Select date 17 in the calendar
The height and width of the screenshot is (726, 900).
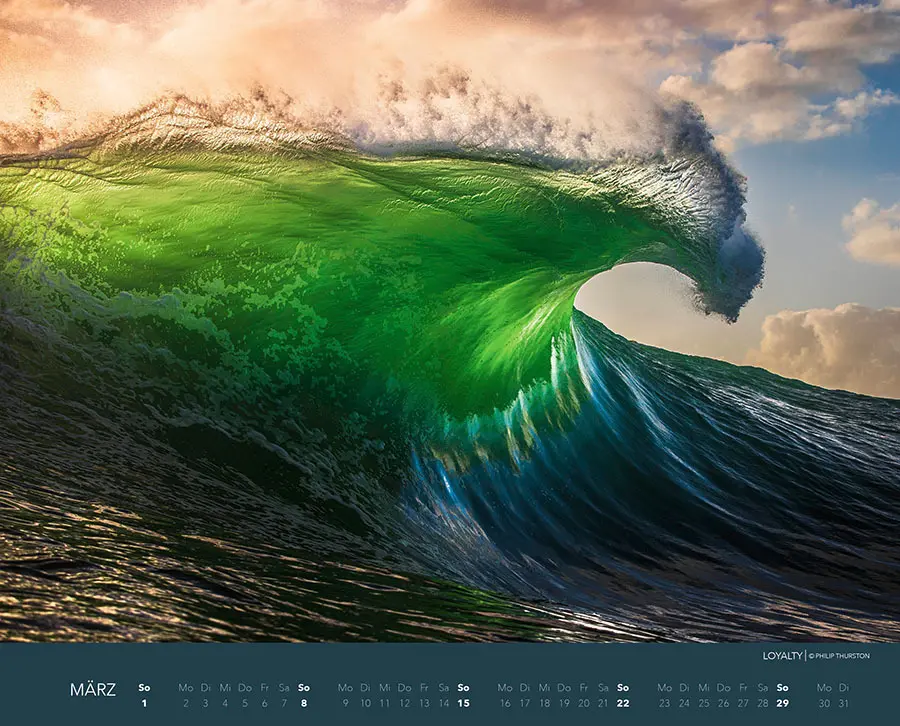(525, 703)
